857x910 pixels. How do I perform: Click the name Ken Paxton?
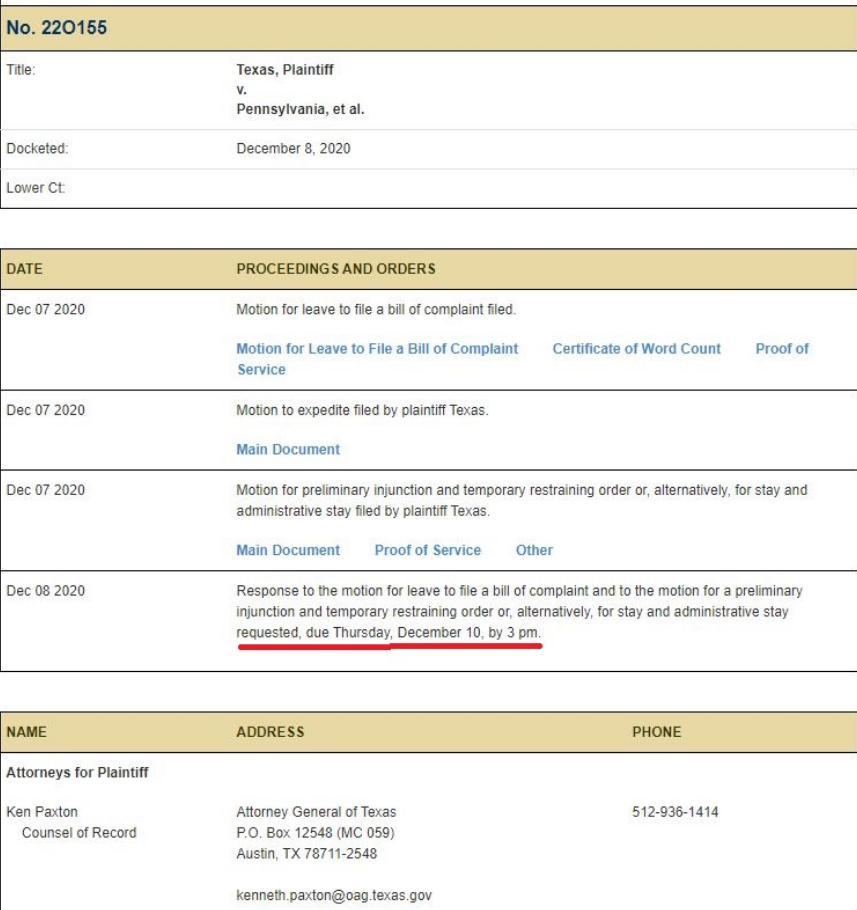point(42,812)
